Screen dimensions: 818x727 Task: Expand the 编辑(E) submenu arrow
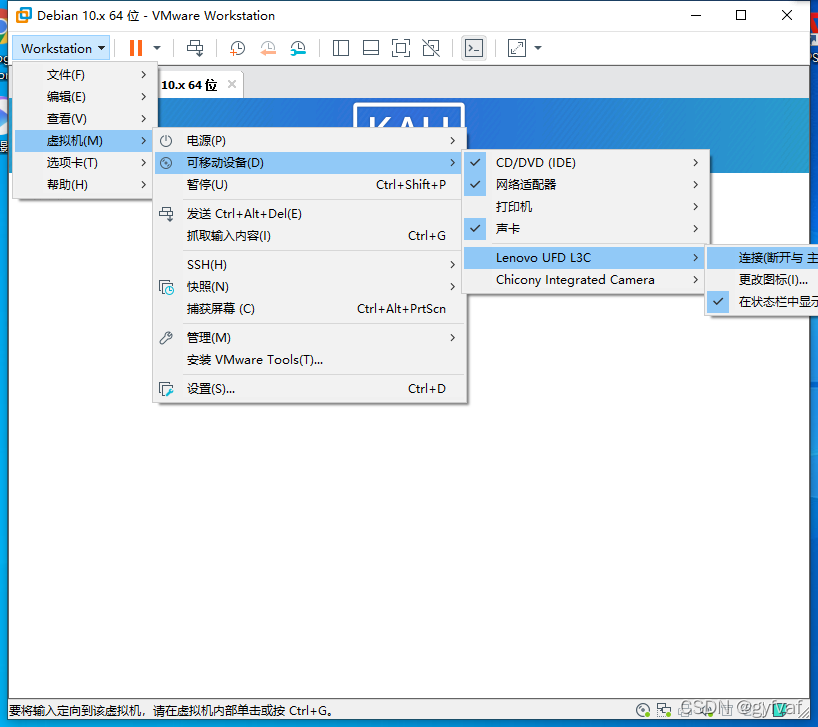[143, 96]
